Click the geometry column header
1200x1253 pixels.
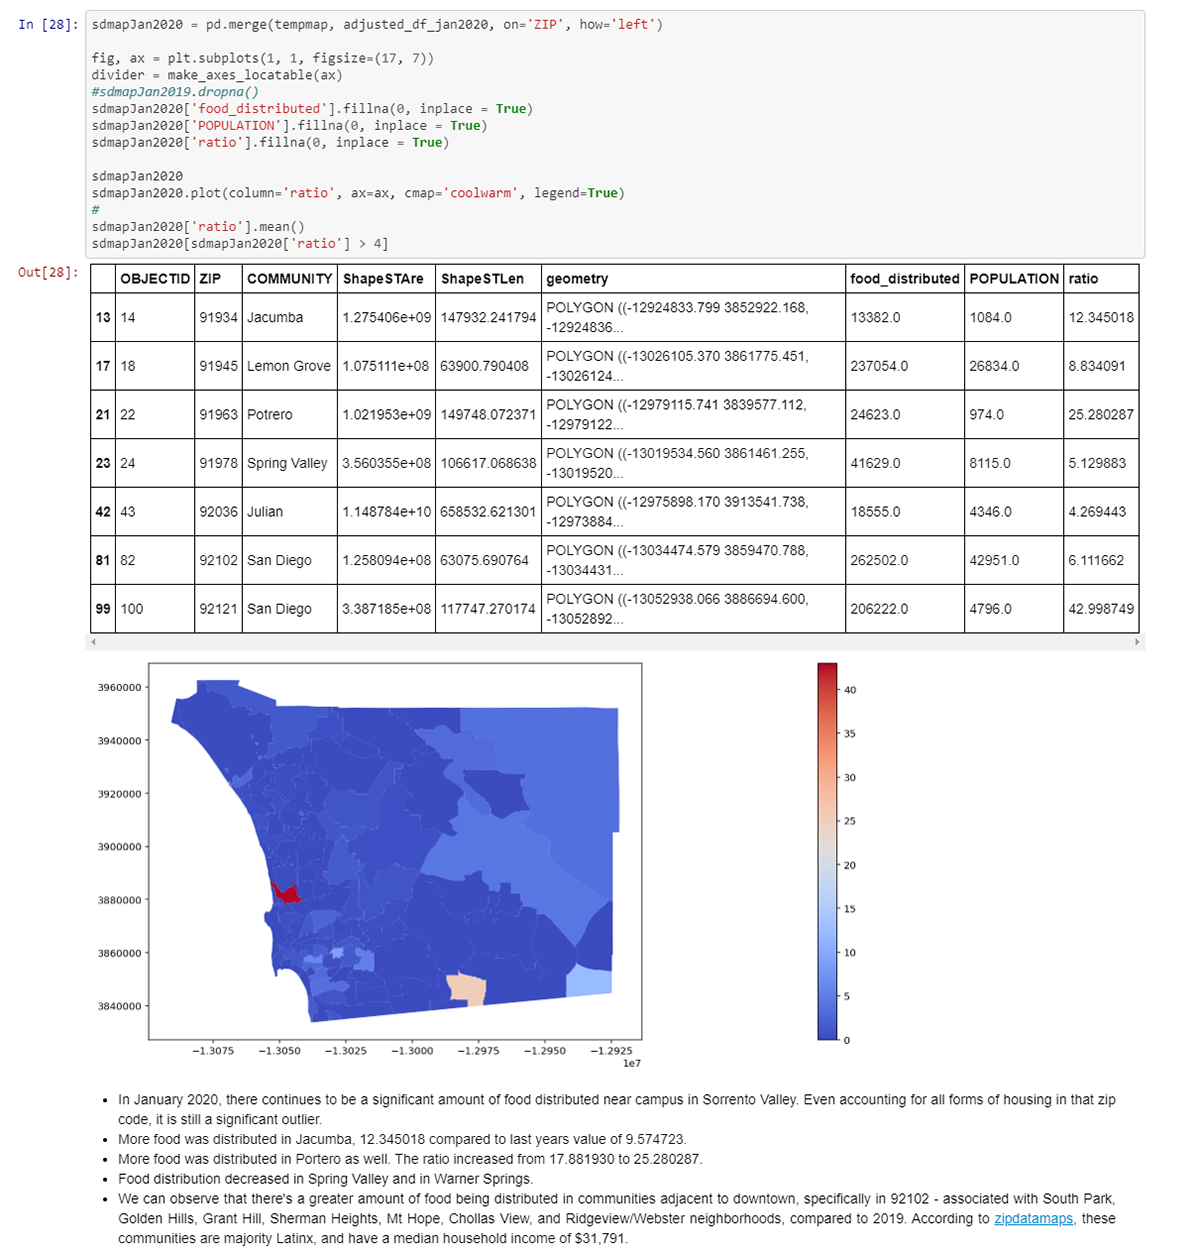[693, 279]
